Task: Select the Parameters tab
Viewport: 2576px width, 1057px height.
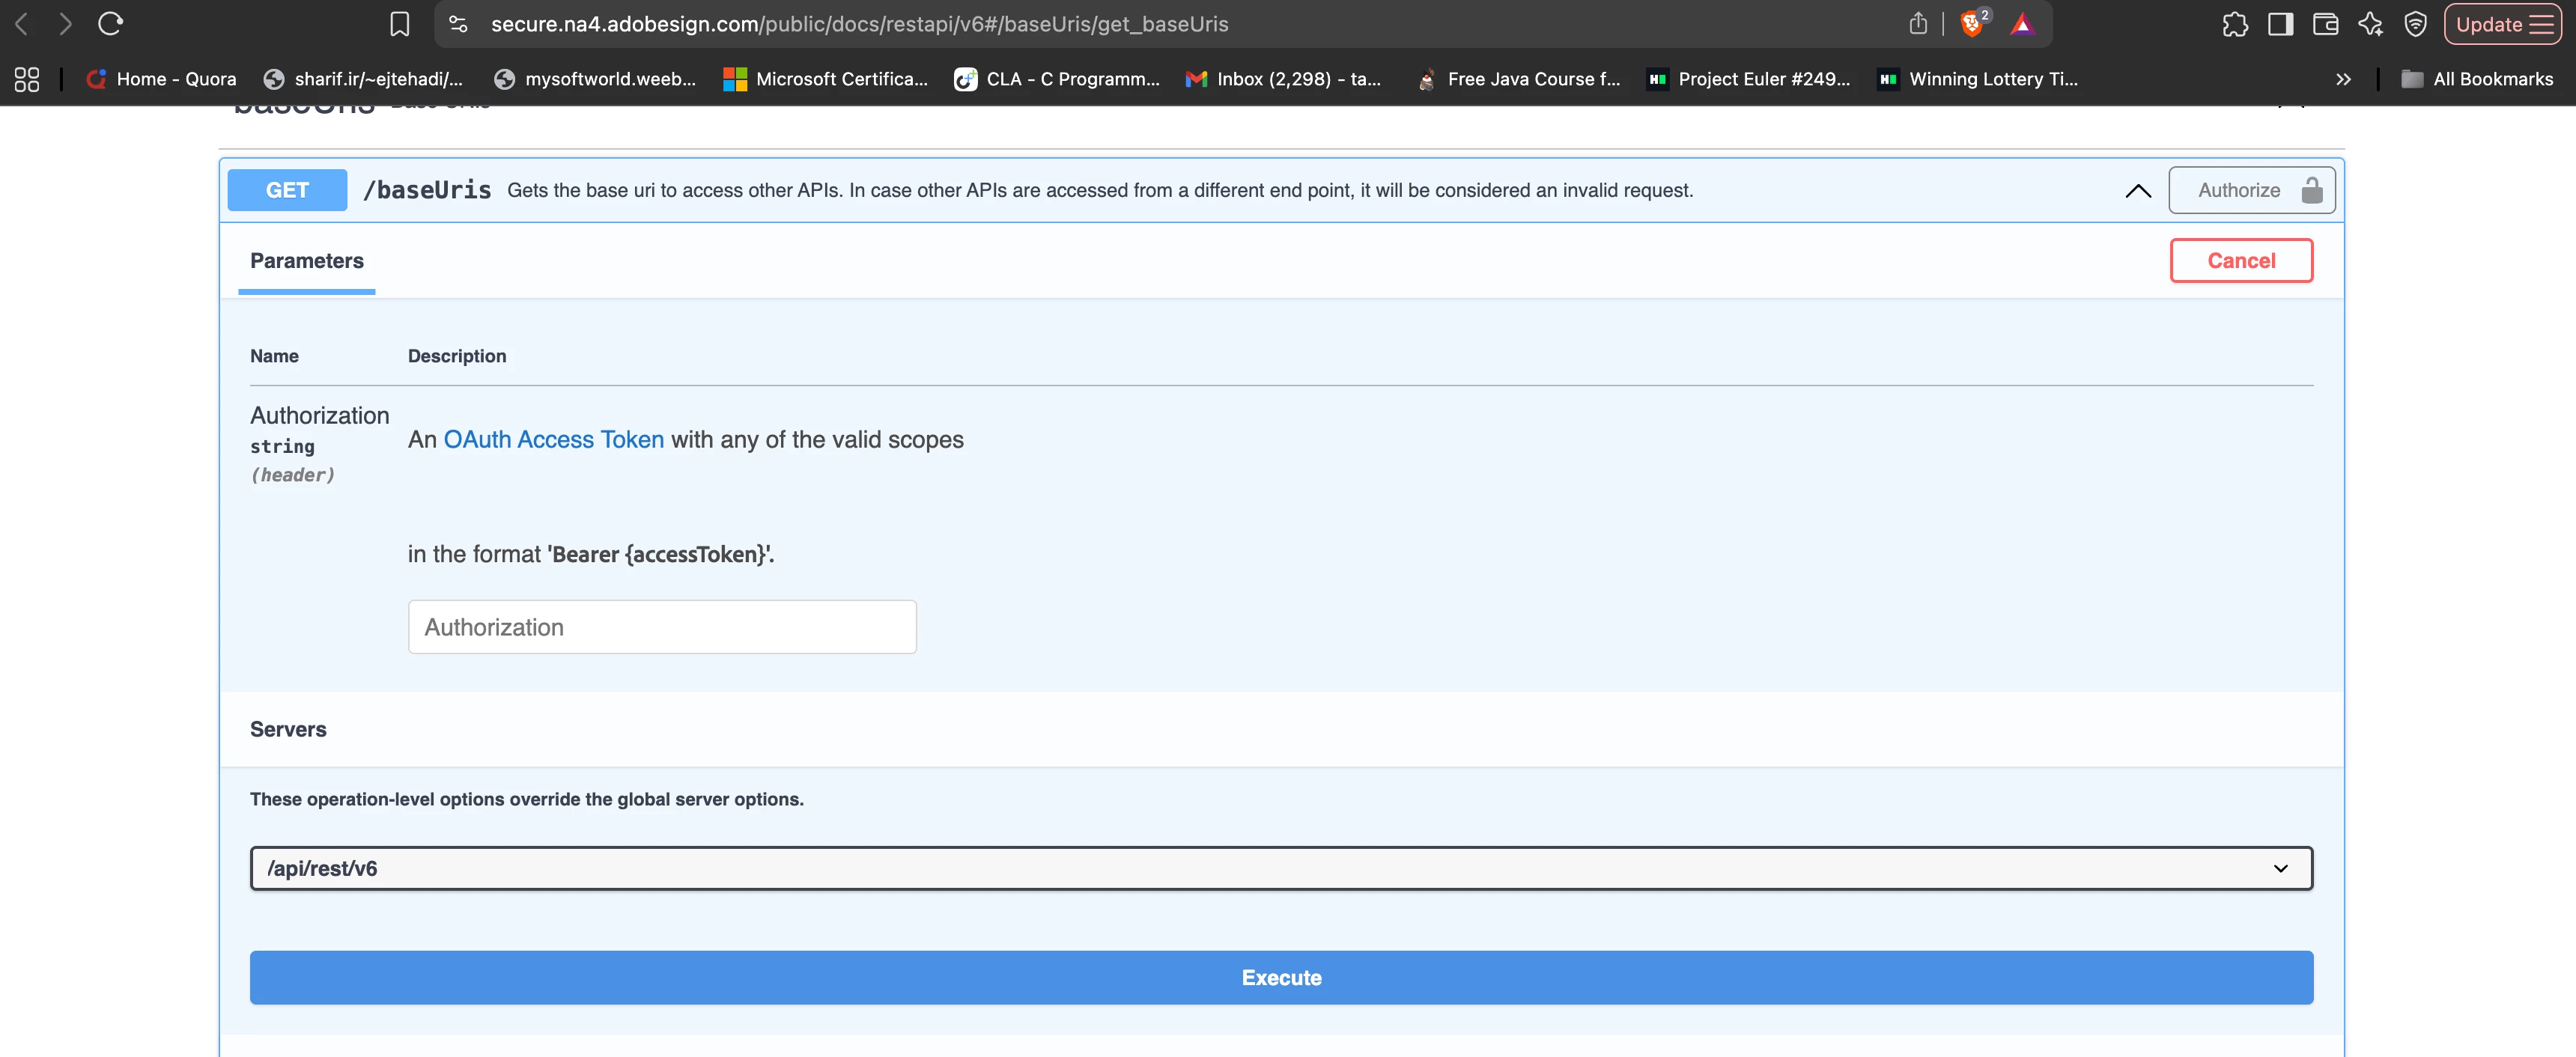Action: pyautogui.click(x=307, y=261)
